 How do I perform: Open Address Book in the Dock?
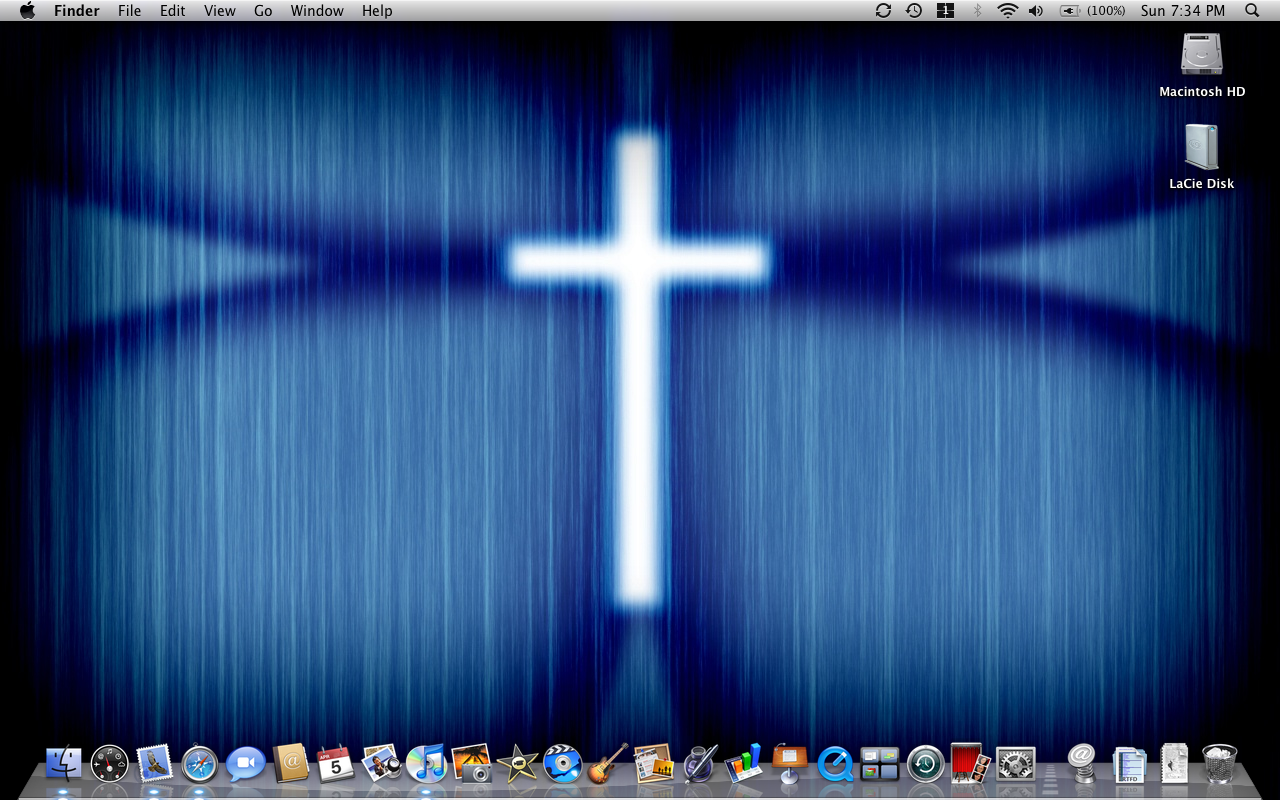[290, 765]
